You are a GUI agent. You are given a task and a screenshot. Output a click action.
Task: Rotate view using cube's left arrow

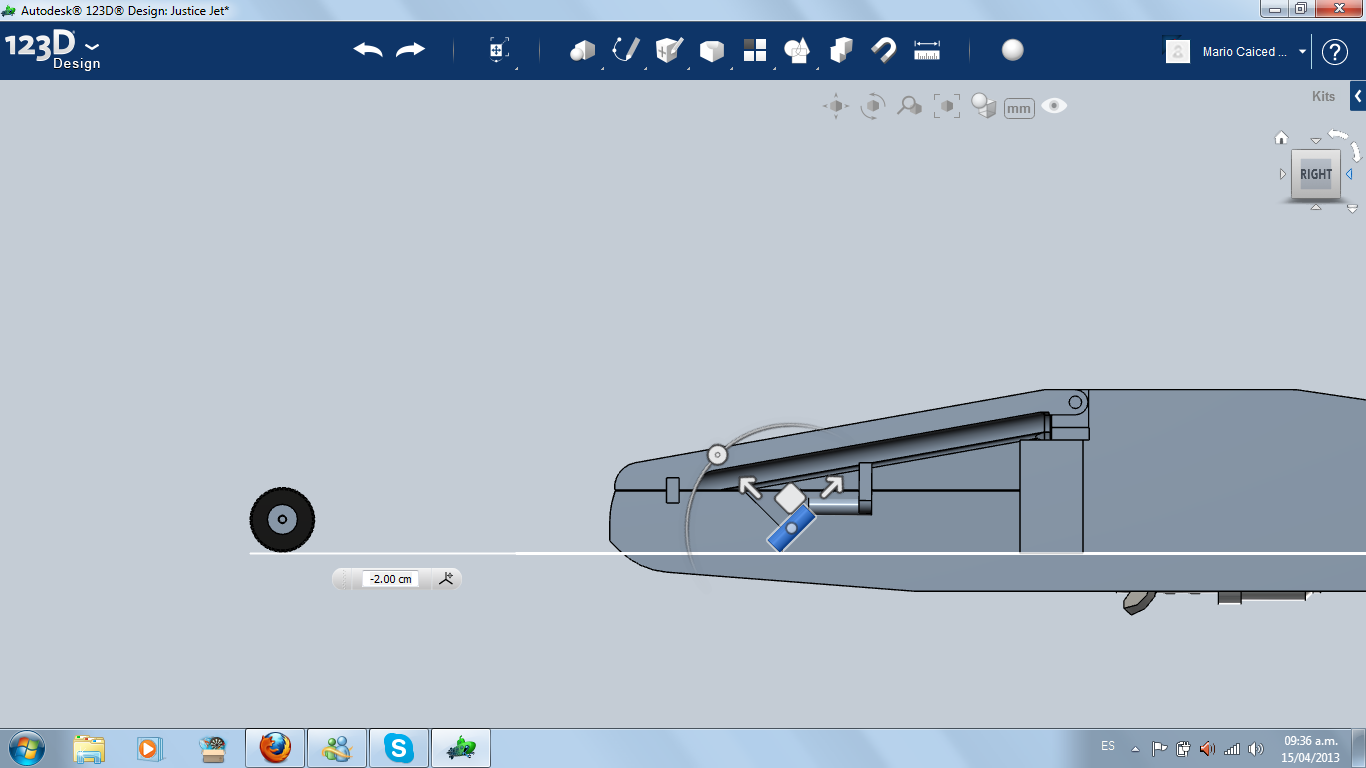[x=1283, y=174]
